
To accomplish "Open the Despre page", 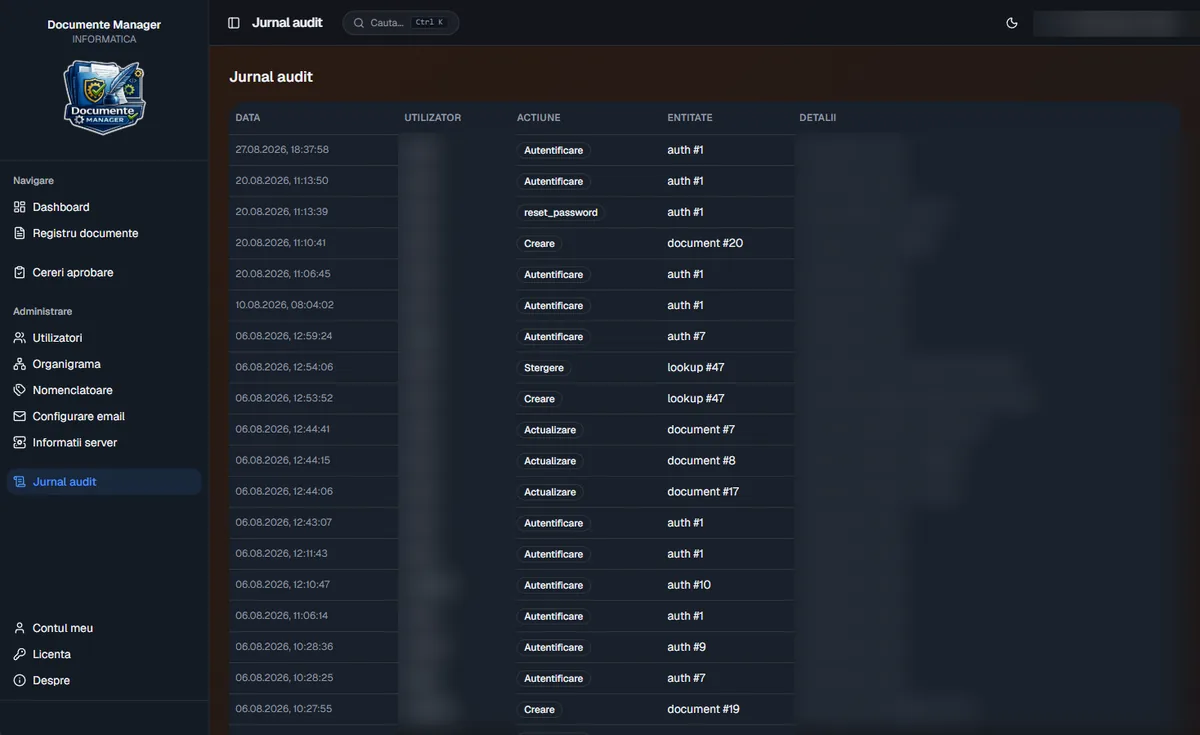I will [x=104, y=680].
